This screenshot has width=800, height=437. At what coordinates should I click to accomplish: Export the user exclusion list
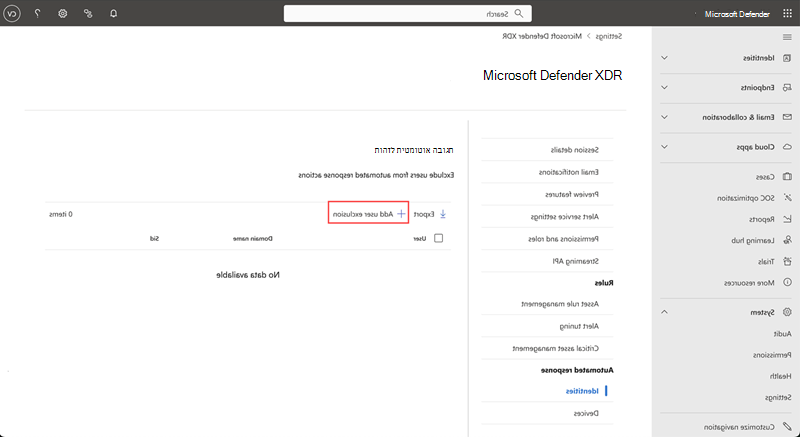coord(430,214)
